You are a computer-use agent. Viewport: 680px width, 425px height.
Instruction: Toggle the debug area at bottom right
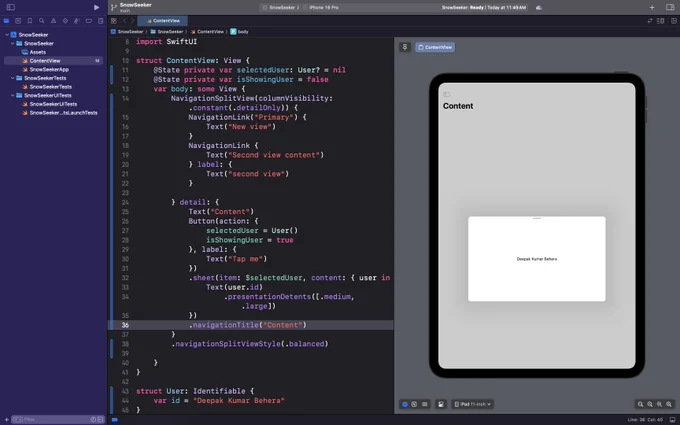(x=673, y=419)
